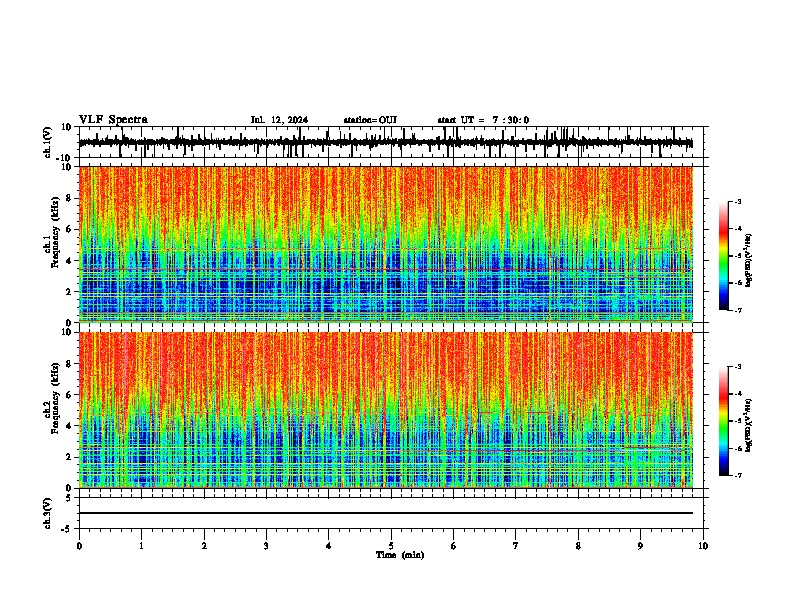Click the "8" kHz tick on ch.1 frequency axis
792x612 pixels.
[70, 198]
